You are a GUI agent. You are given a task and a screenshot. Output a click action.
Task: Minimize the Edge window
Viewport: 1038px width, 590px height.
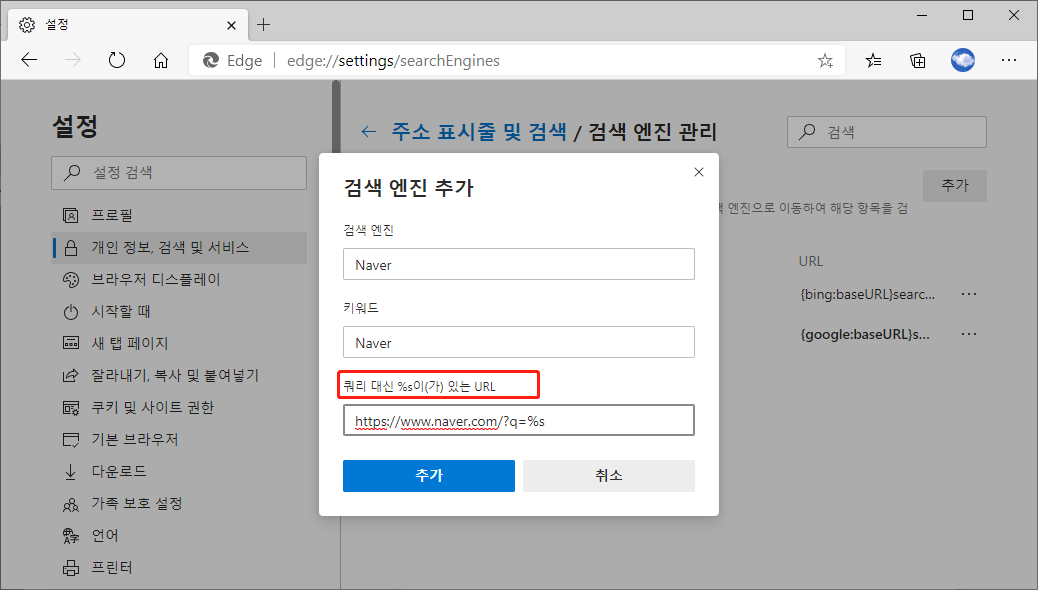pos(921,15)
